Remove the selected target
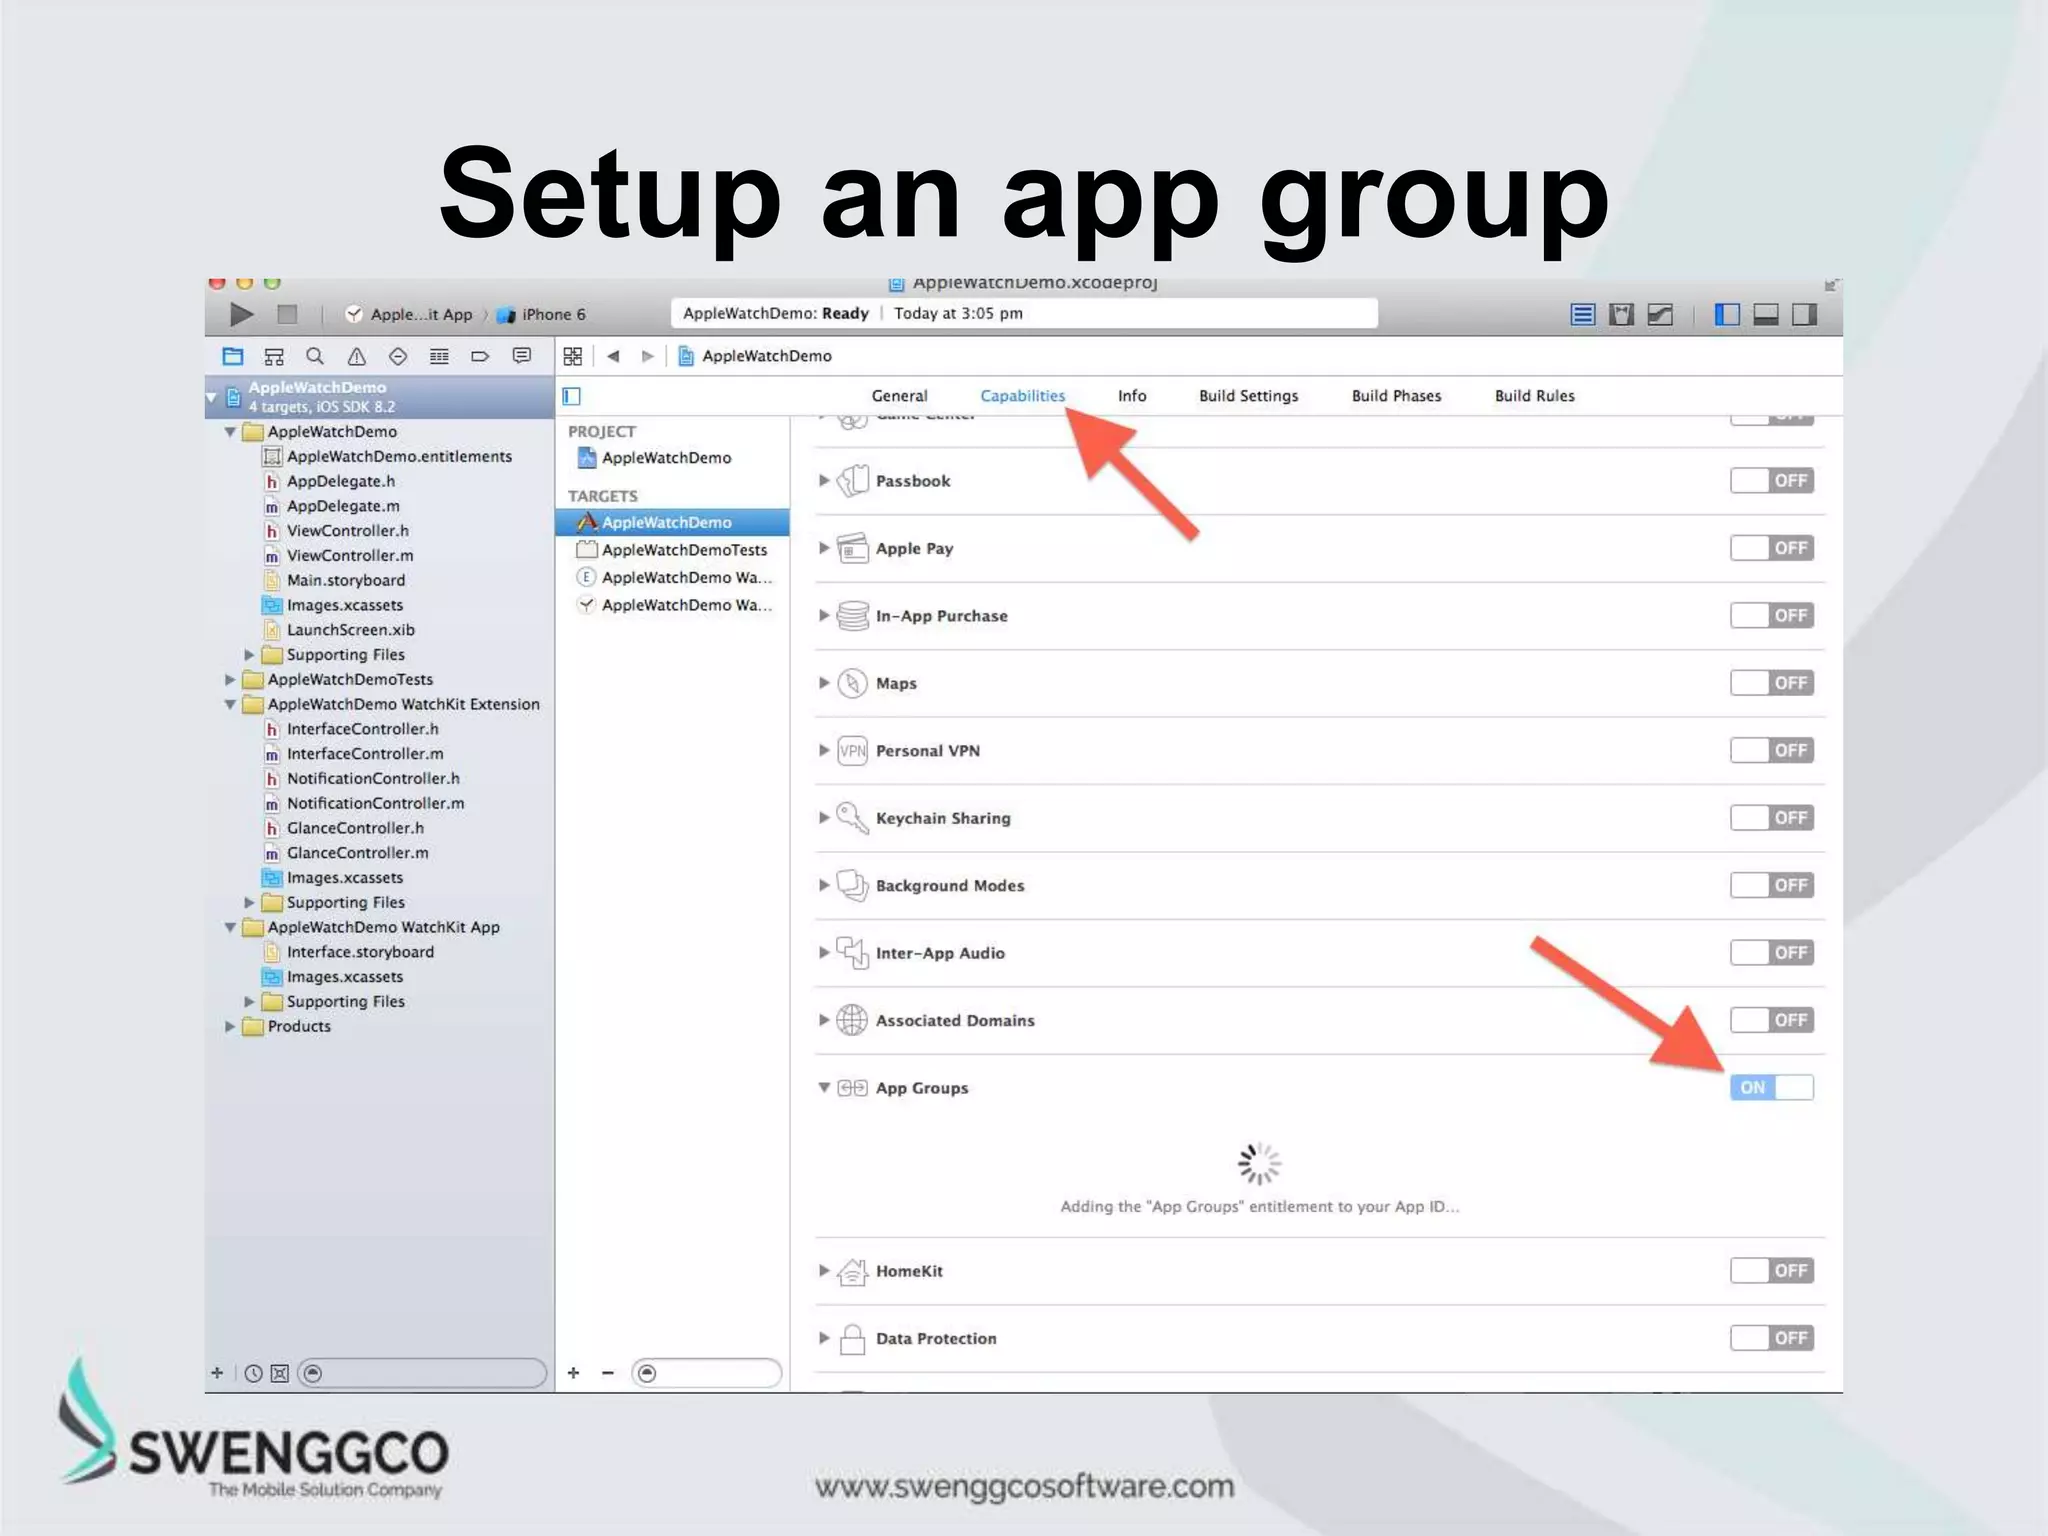 coord(607,1373)
